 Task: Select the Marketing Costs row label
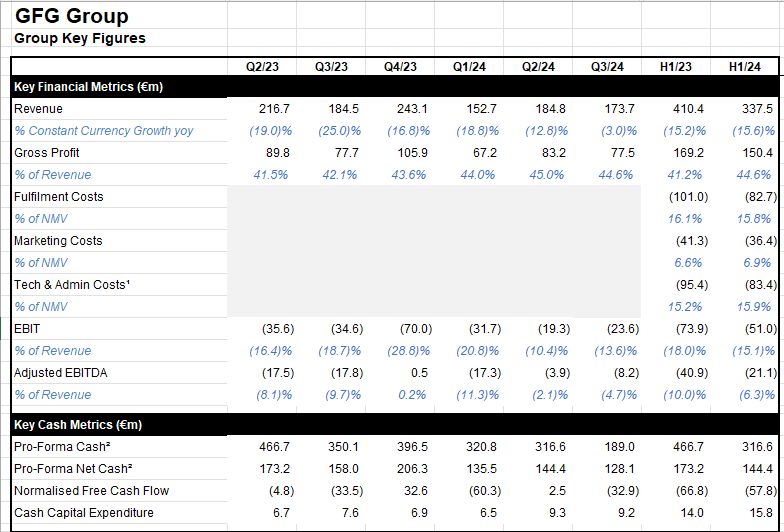click(x=58, y=241)
